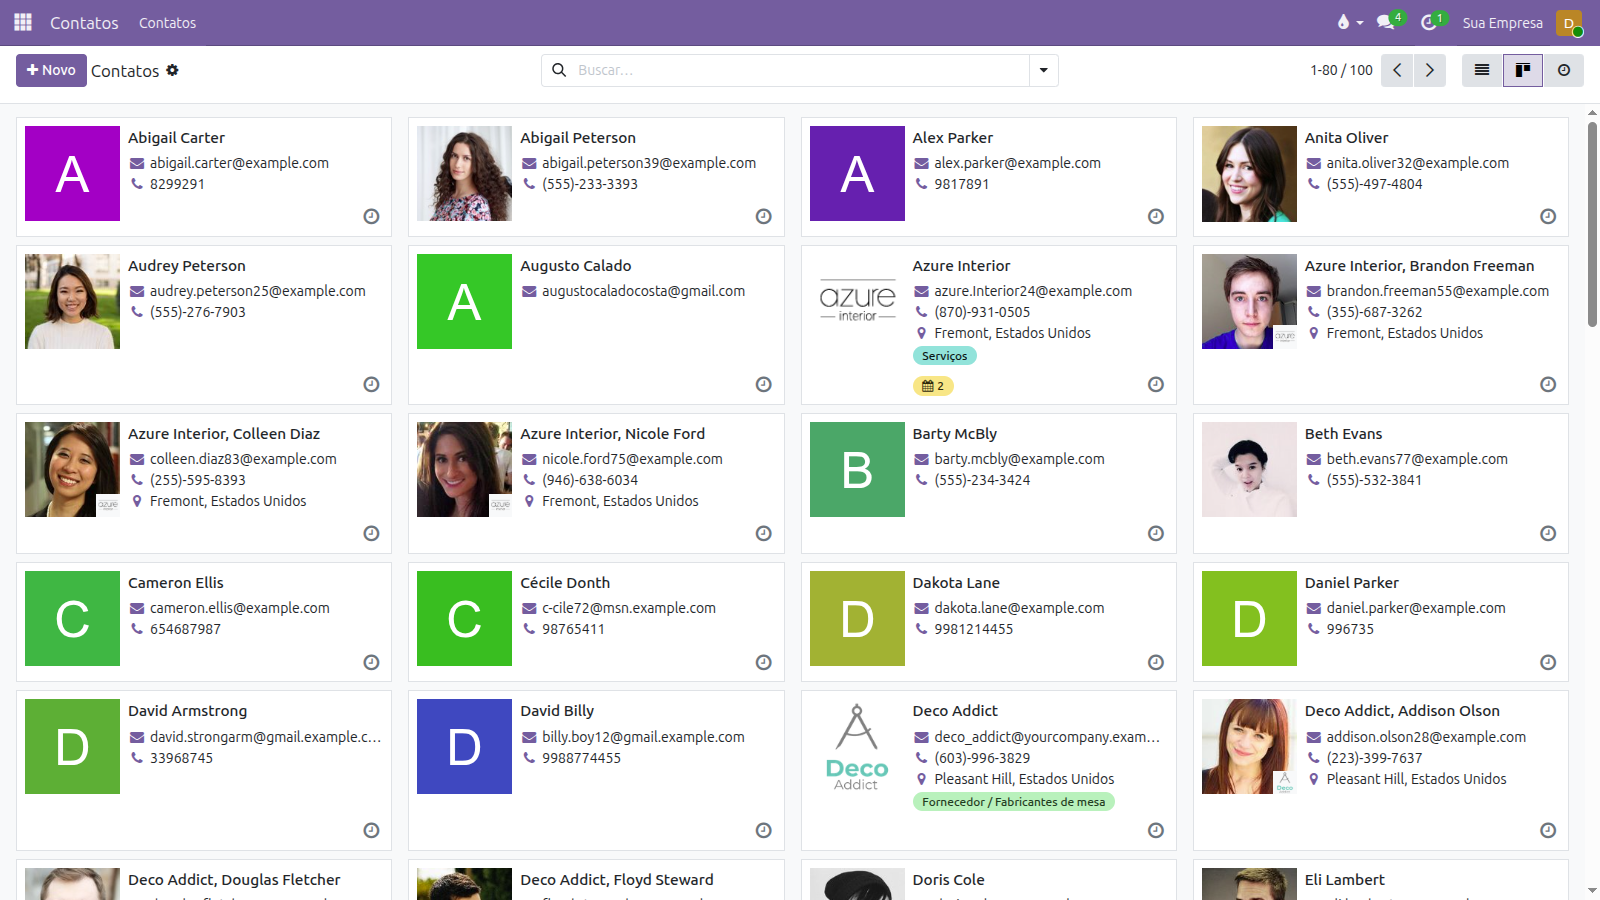The width and height of the screenshot is (1600, 900).
Task: Open the Sua Empresa company switcher
Action: click(1502, 22)
